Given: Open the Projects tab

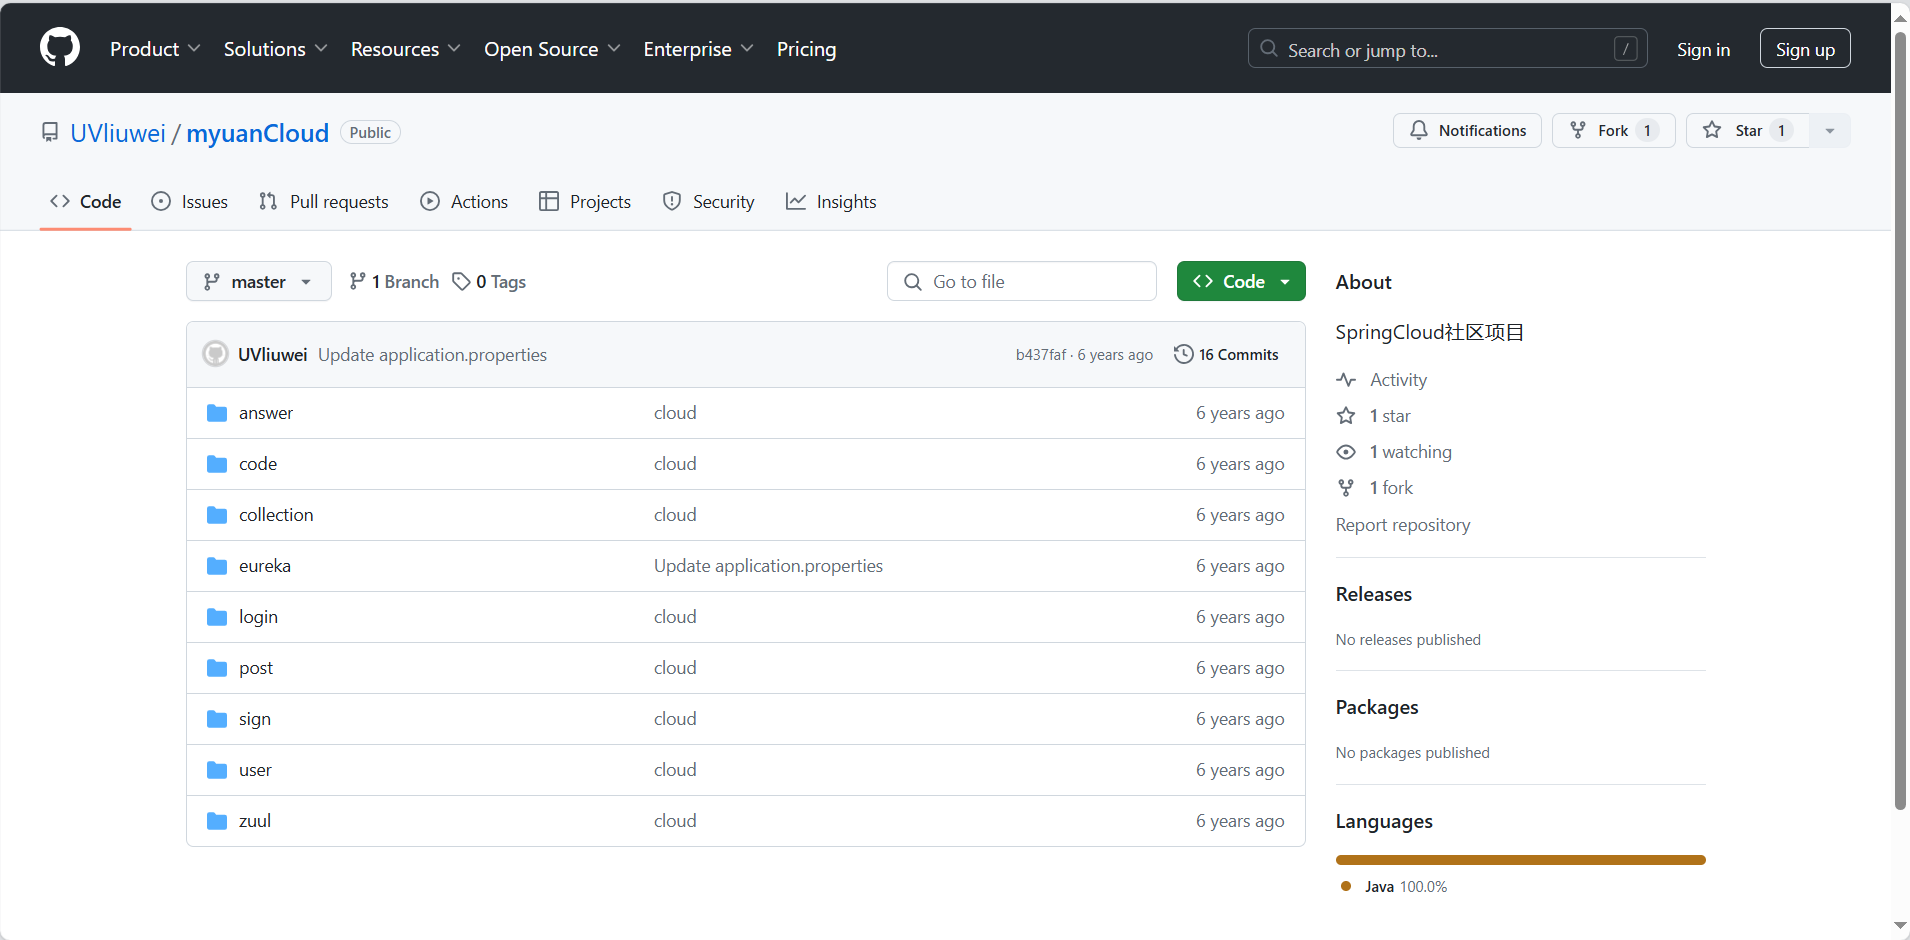Looking at the screenshot, I should pyautogui.click(x=585, y=202).
